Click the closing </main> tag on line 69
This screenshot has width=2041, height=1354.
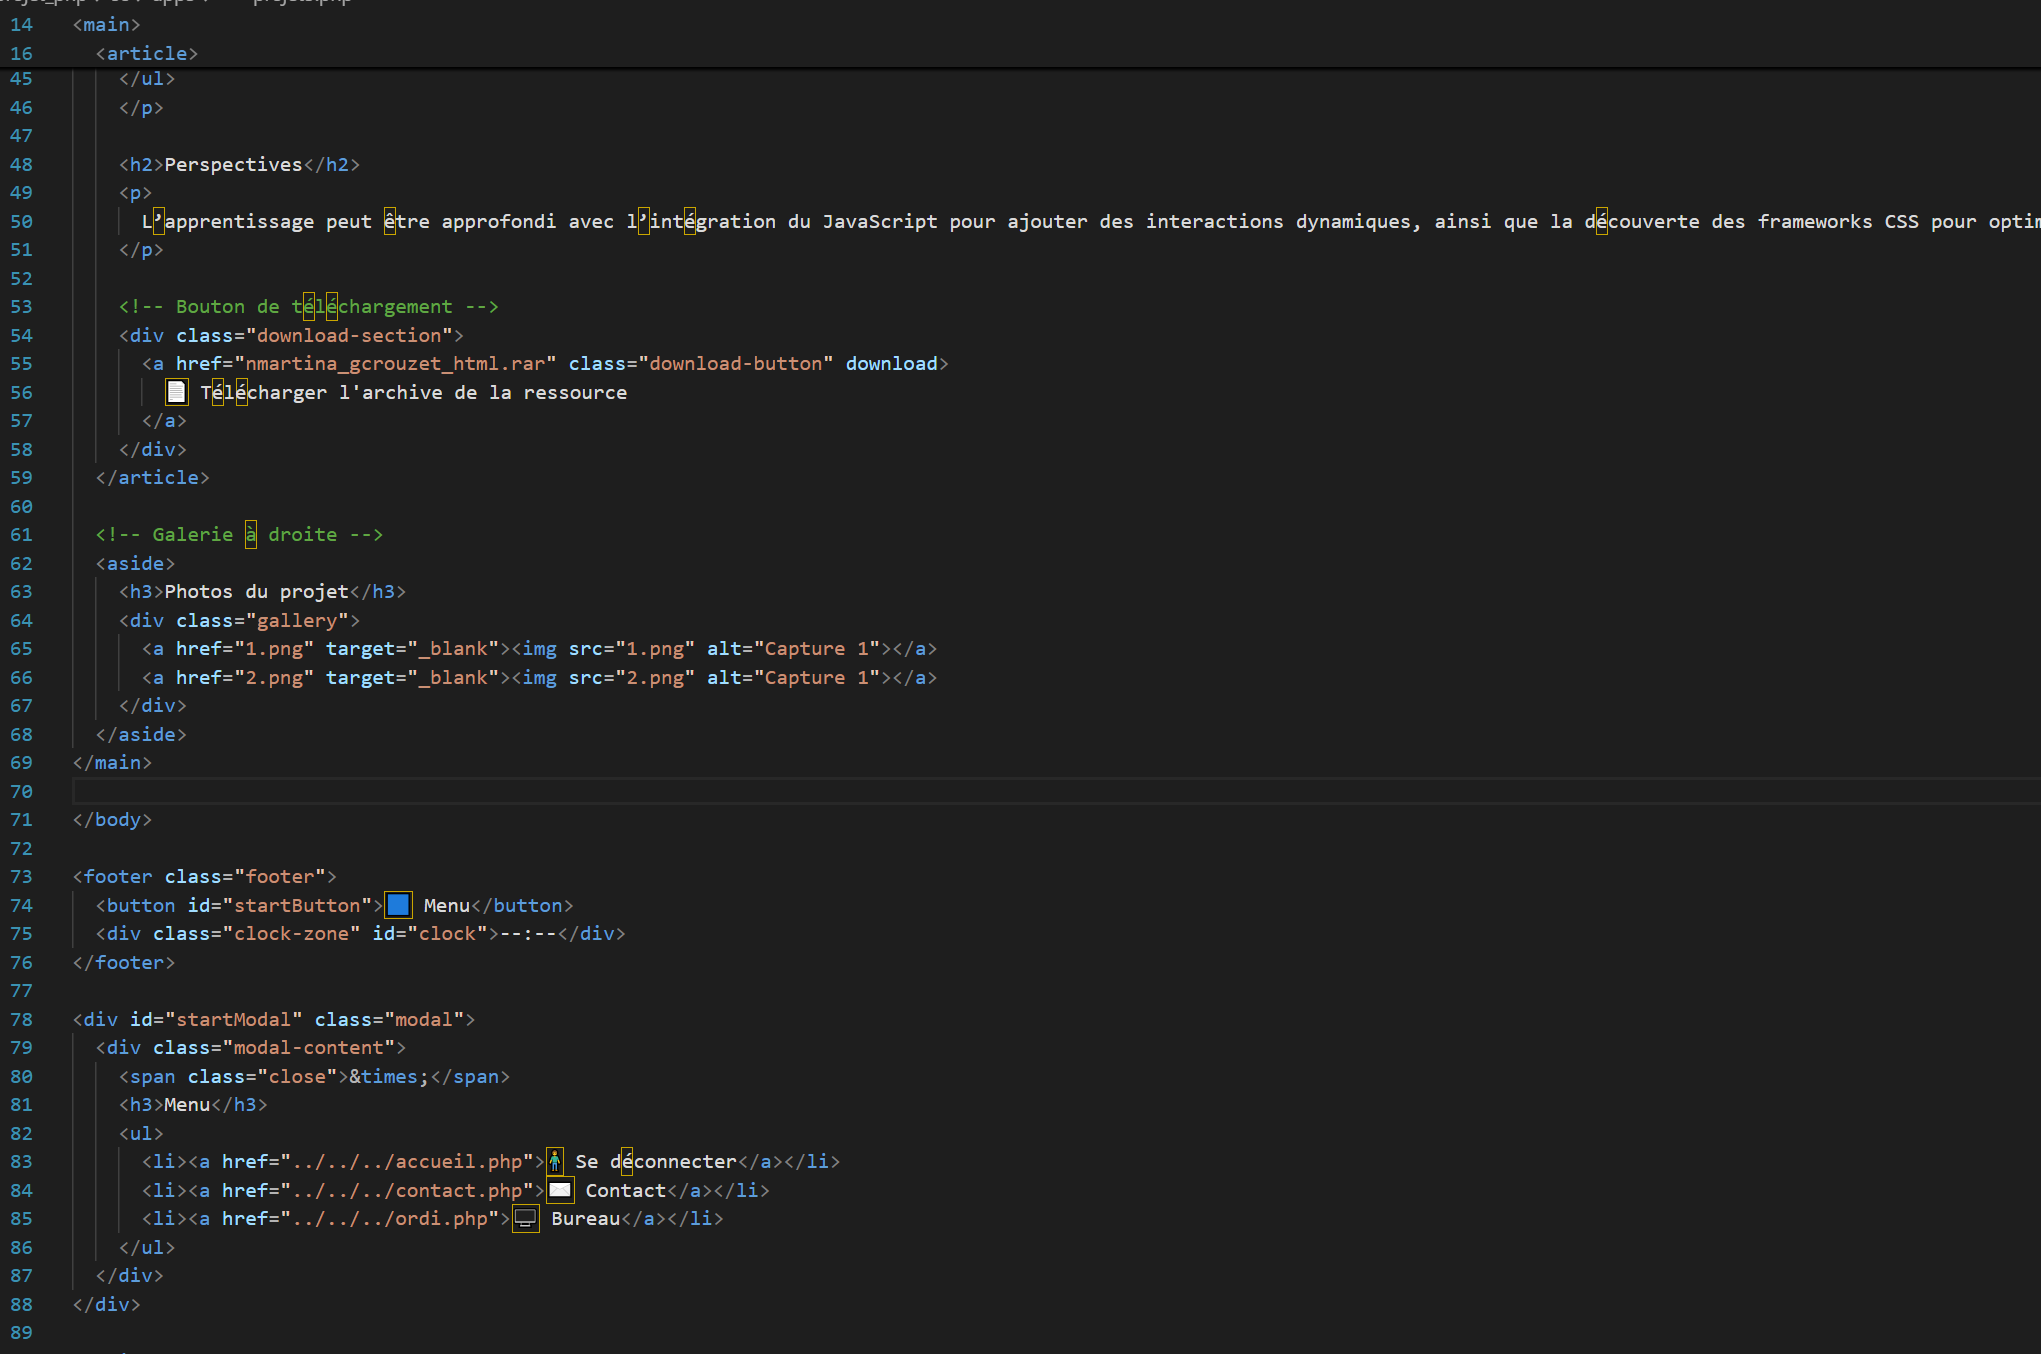(112, 762)
